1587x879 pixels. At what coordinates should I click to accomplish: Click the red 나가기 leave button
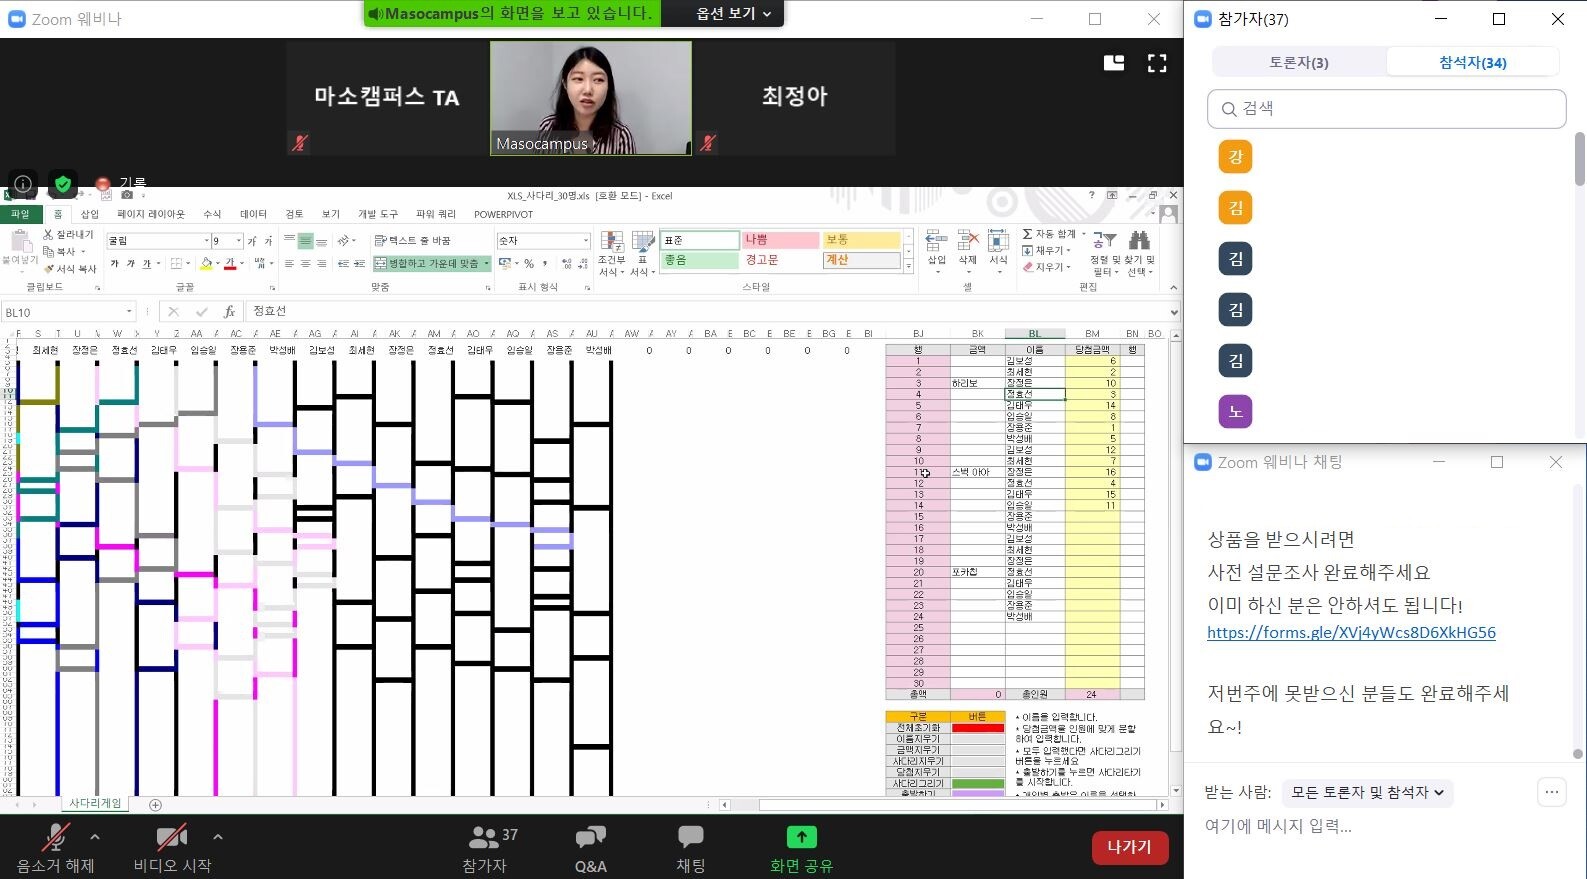[x=1129, y=847]
